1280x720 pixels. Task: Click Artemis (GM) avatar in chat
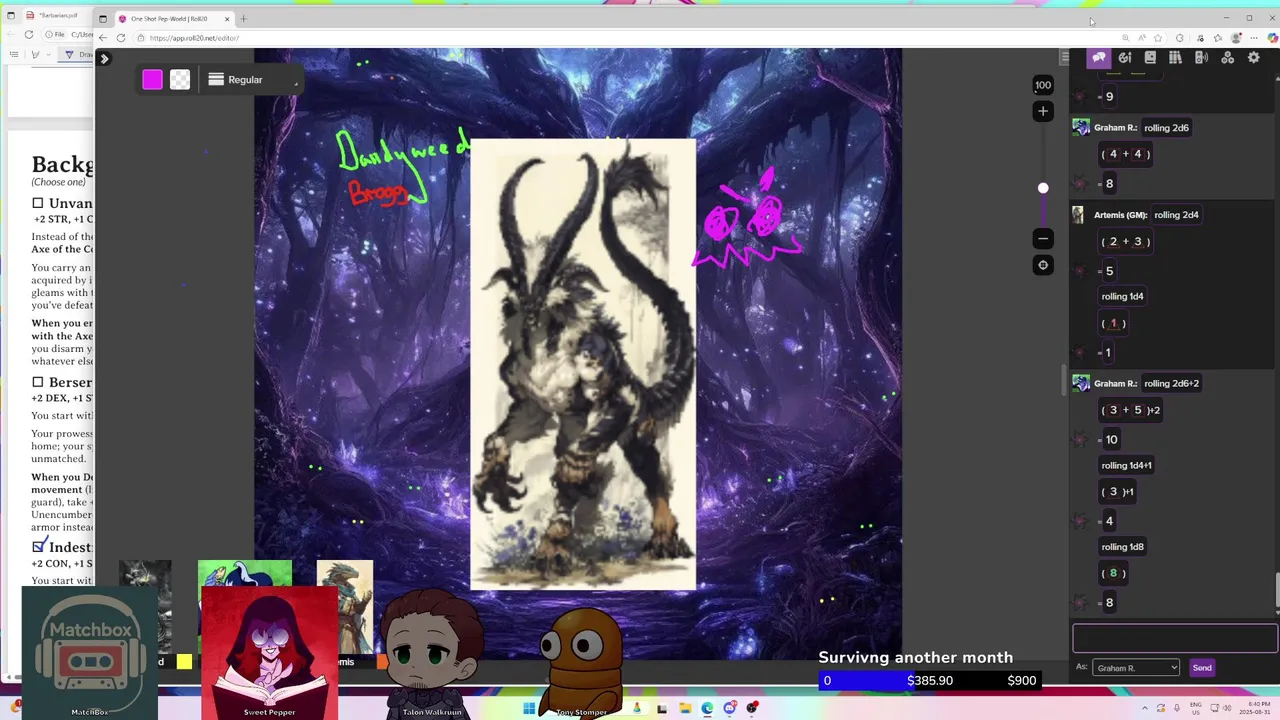point(1078,215)
